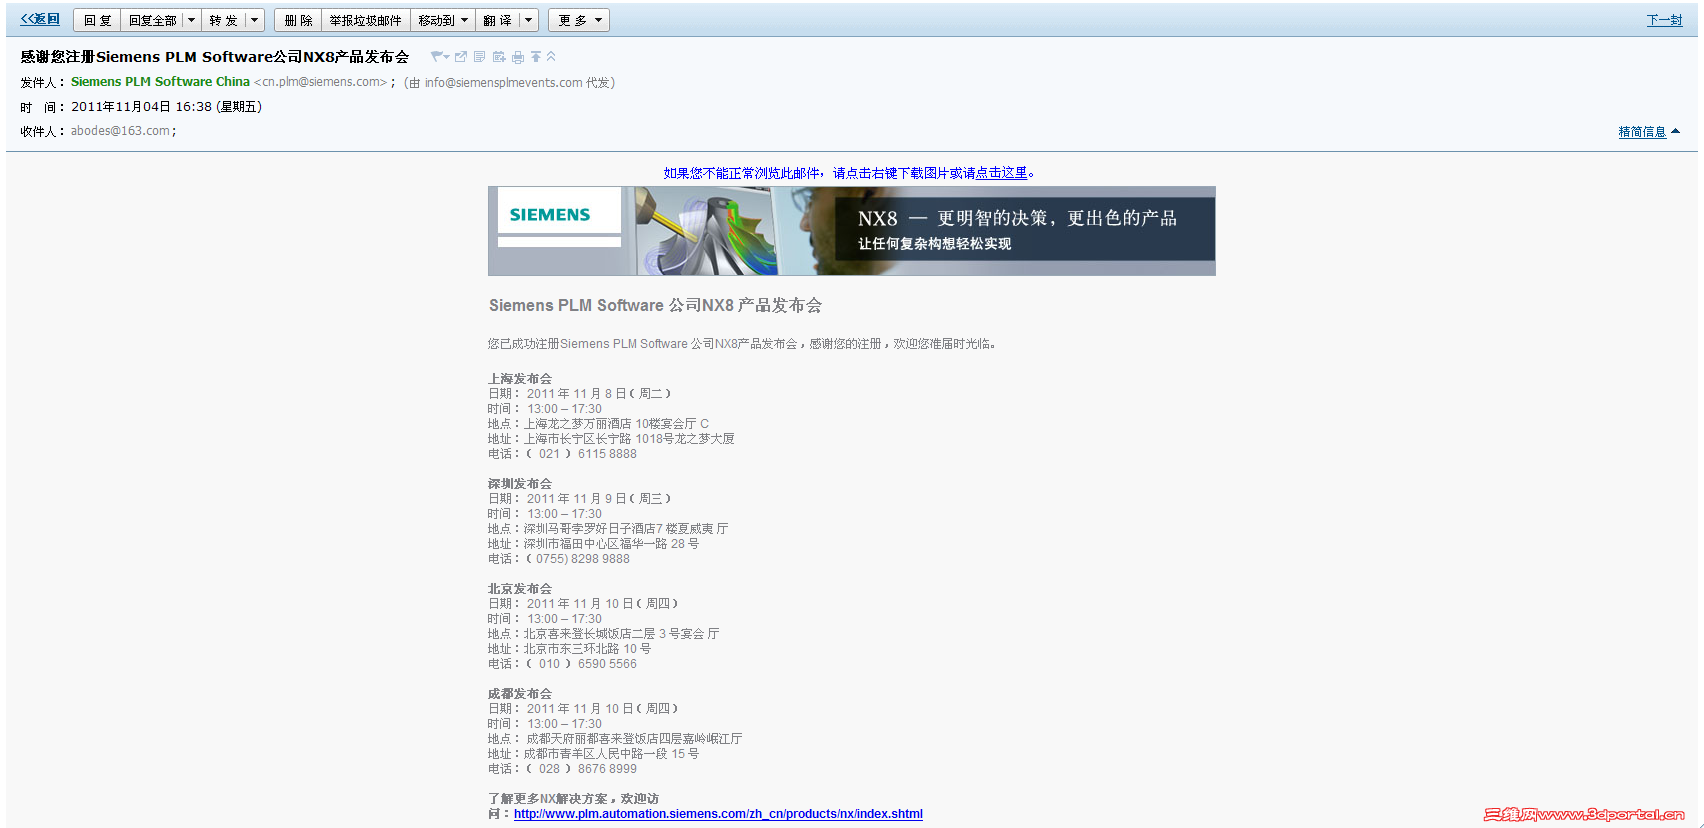Click the SIEMENS logo in banner
The image size is (1704, 828).
point(550,215)
